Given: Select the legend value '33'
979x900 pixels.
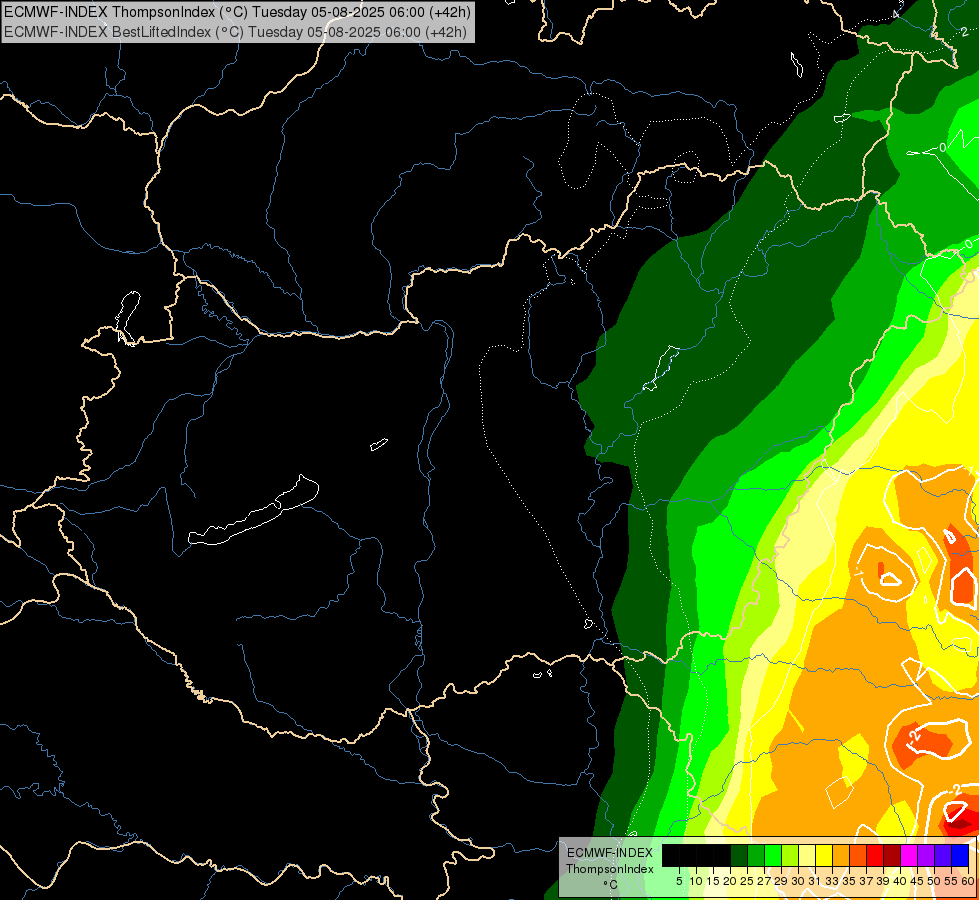Looking at the screenshot, I should (x=832, y=881).
